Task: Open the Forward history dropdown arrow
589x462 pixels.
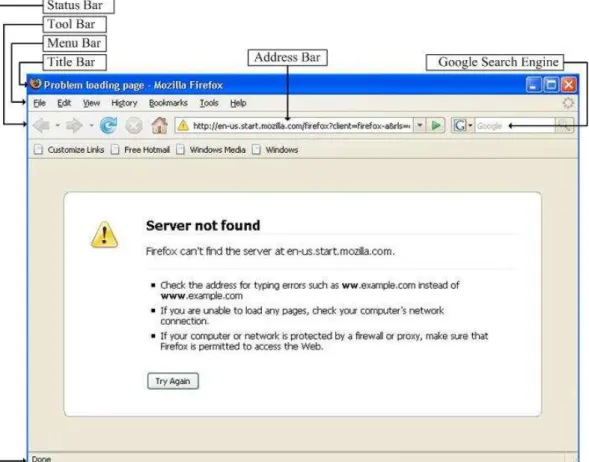Action: tap(91, 125)
